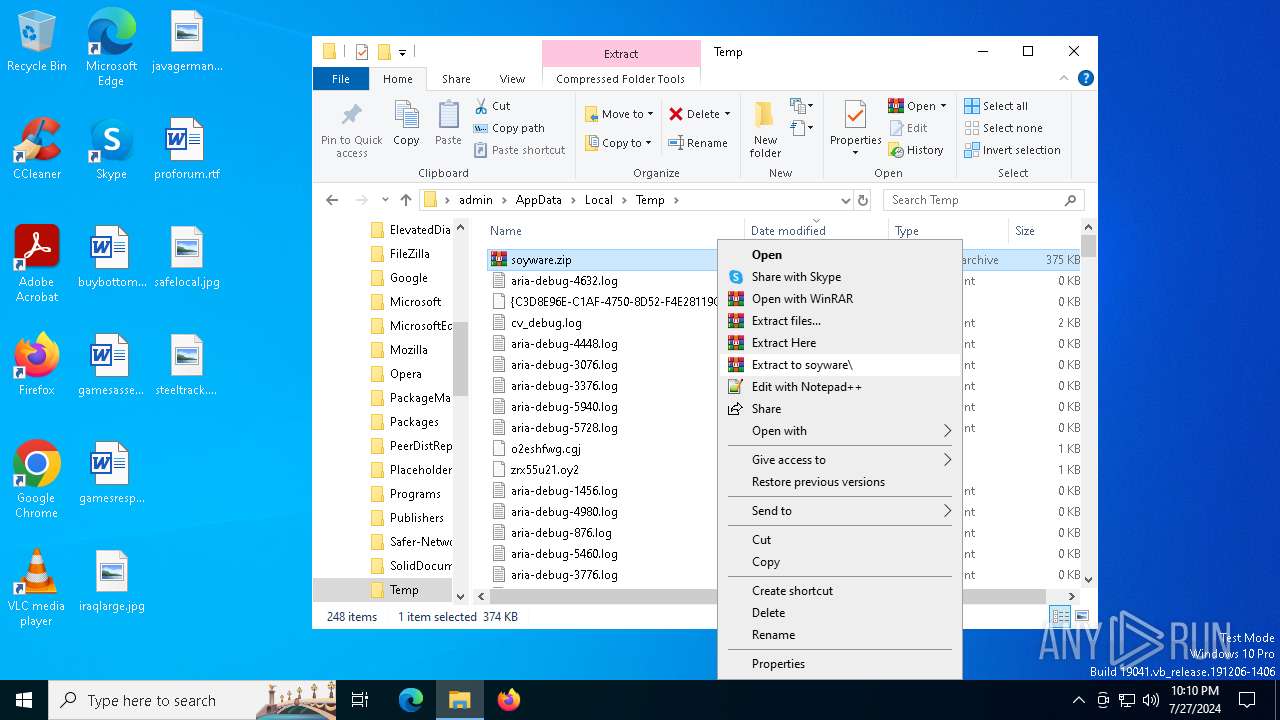Click Copy path in ribbon

(509, 128)
